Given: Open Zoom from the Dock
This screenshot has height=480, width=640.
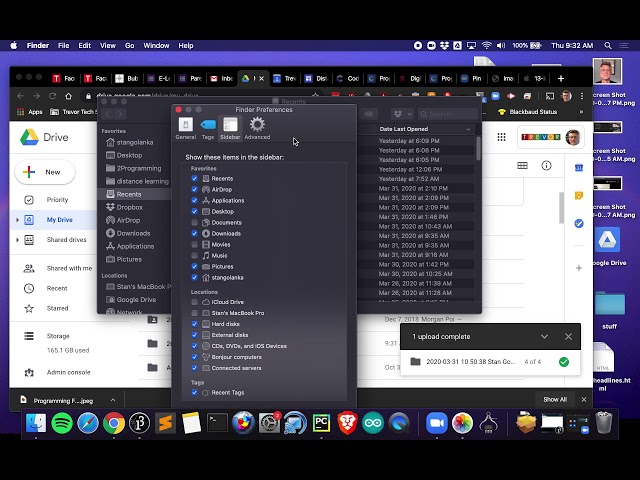Looking at the screenshot, I should pyautogui.click(x=437, y=423).
